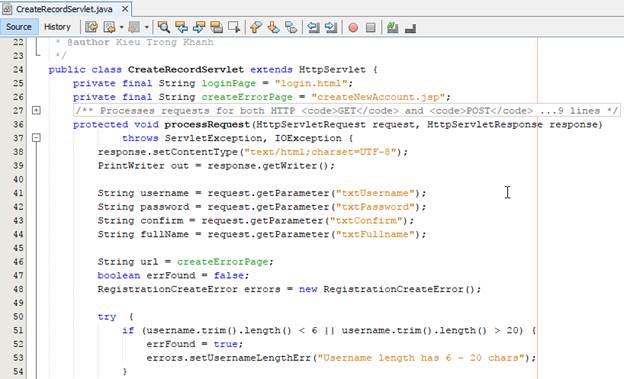The width and height of the screenshot is (624, 379).
Task: Toggle Rectangular Selection mode
Action: pos(234,27)
